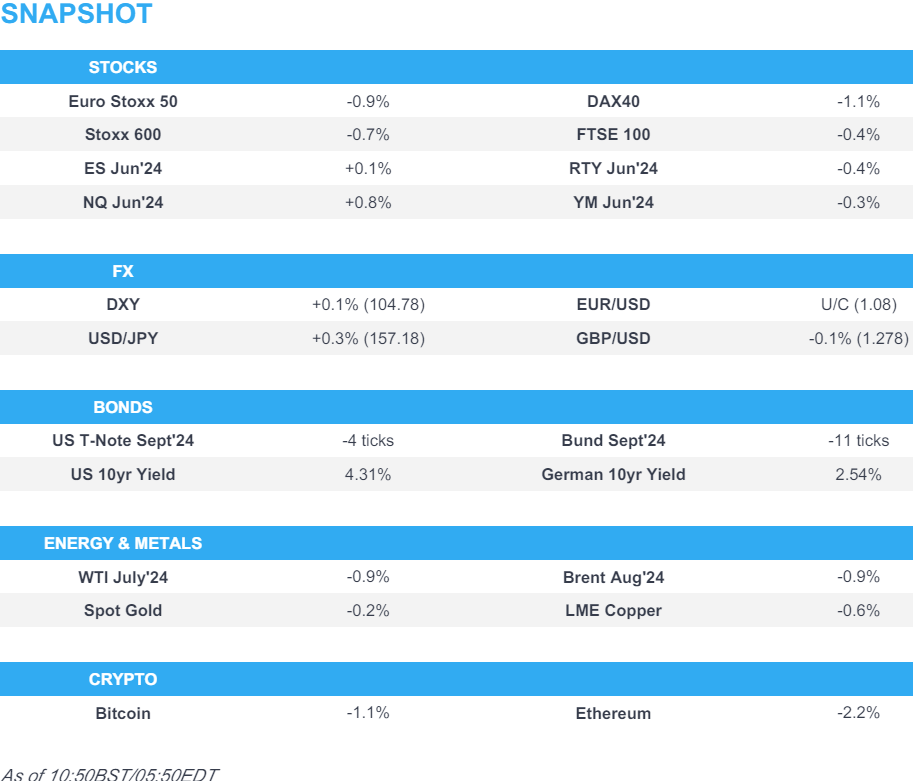Select the STOCKS section header

pos(123,68)
